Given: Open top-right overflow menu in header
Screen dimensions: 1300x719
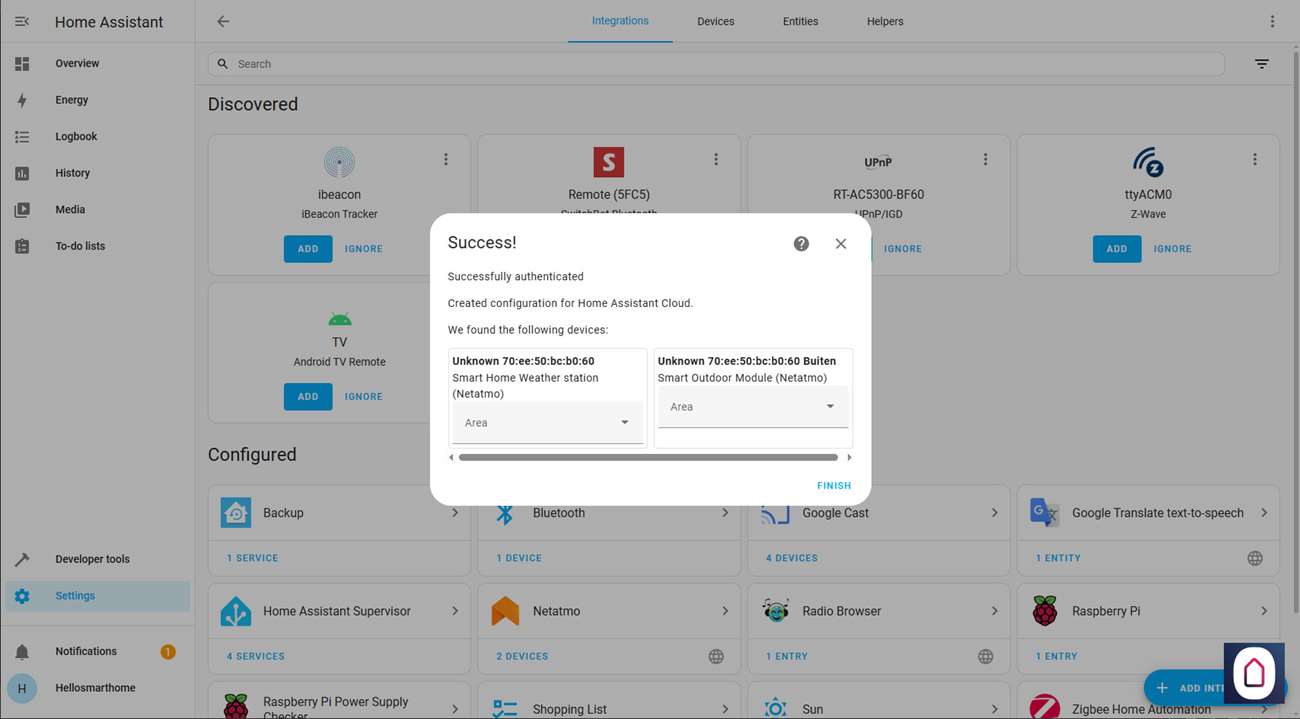Looking at the screenshot, I should pyautogui.click(x=1272, y=21).
